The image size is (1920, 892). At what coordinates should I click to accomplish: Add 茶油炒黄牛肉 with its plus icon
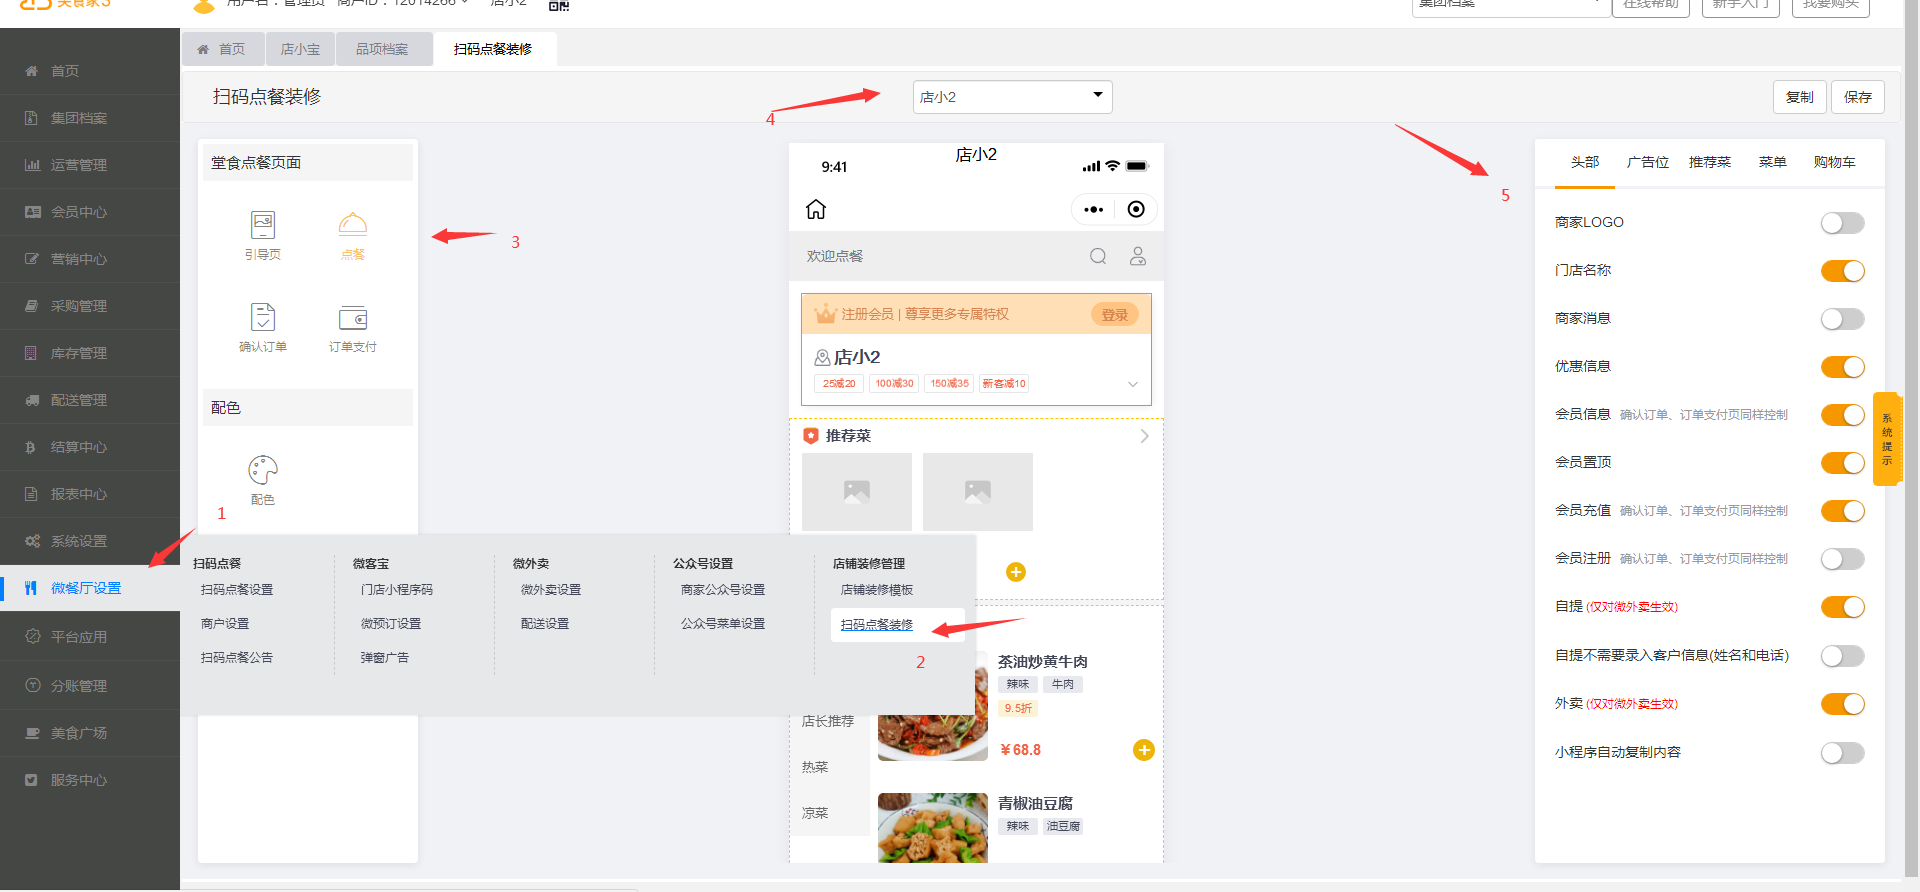point(1144,750)
